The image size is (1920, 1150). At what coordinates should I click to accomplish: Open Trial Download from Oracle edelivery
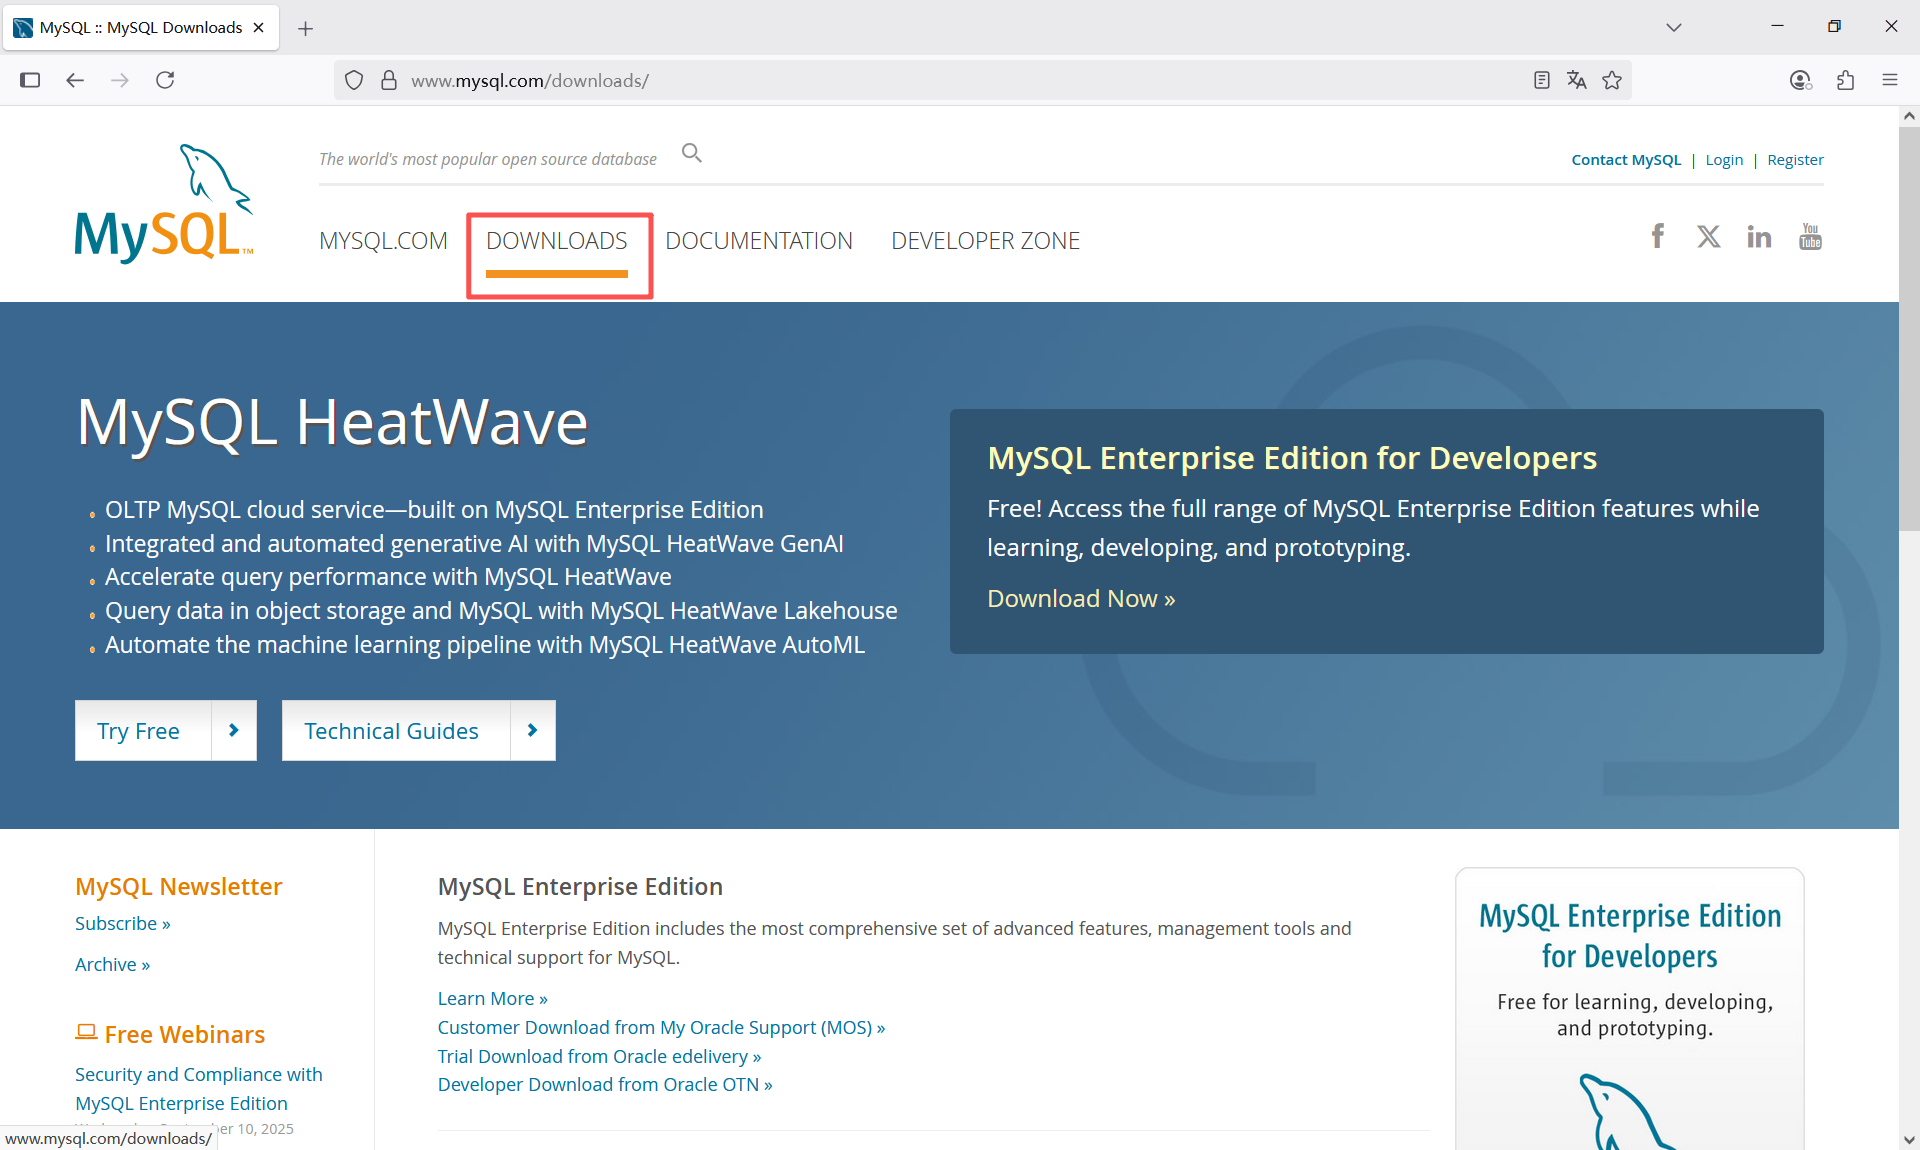pos(598,1056)
